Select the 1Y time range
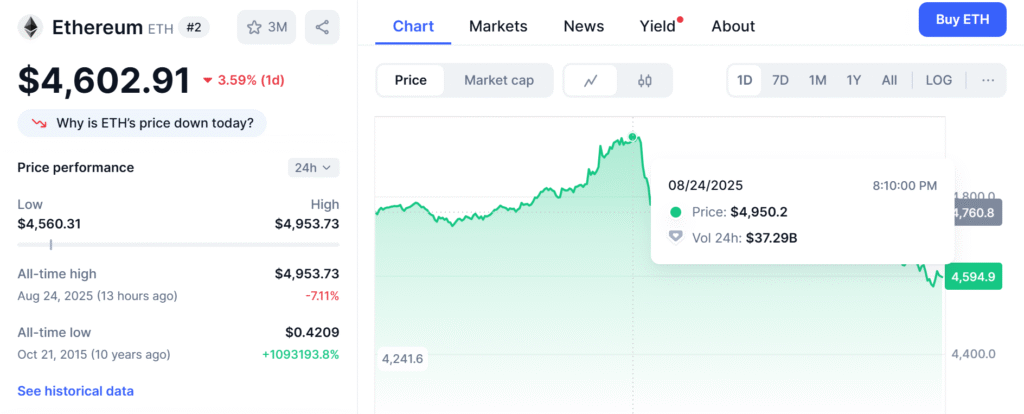1024x414 pixels. pyautogui.click(x=853, y=80)
